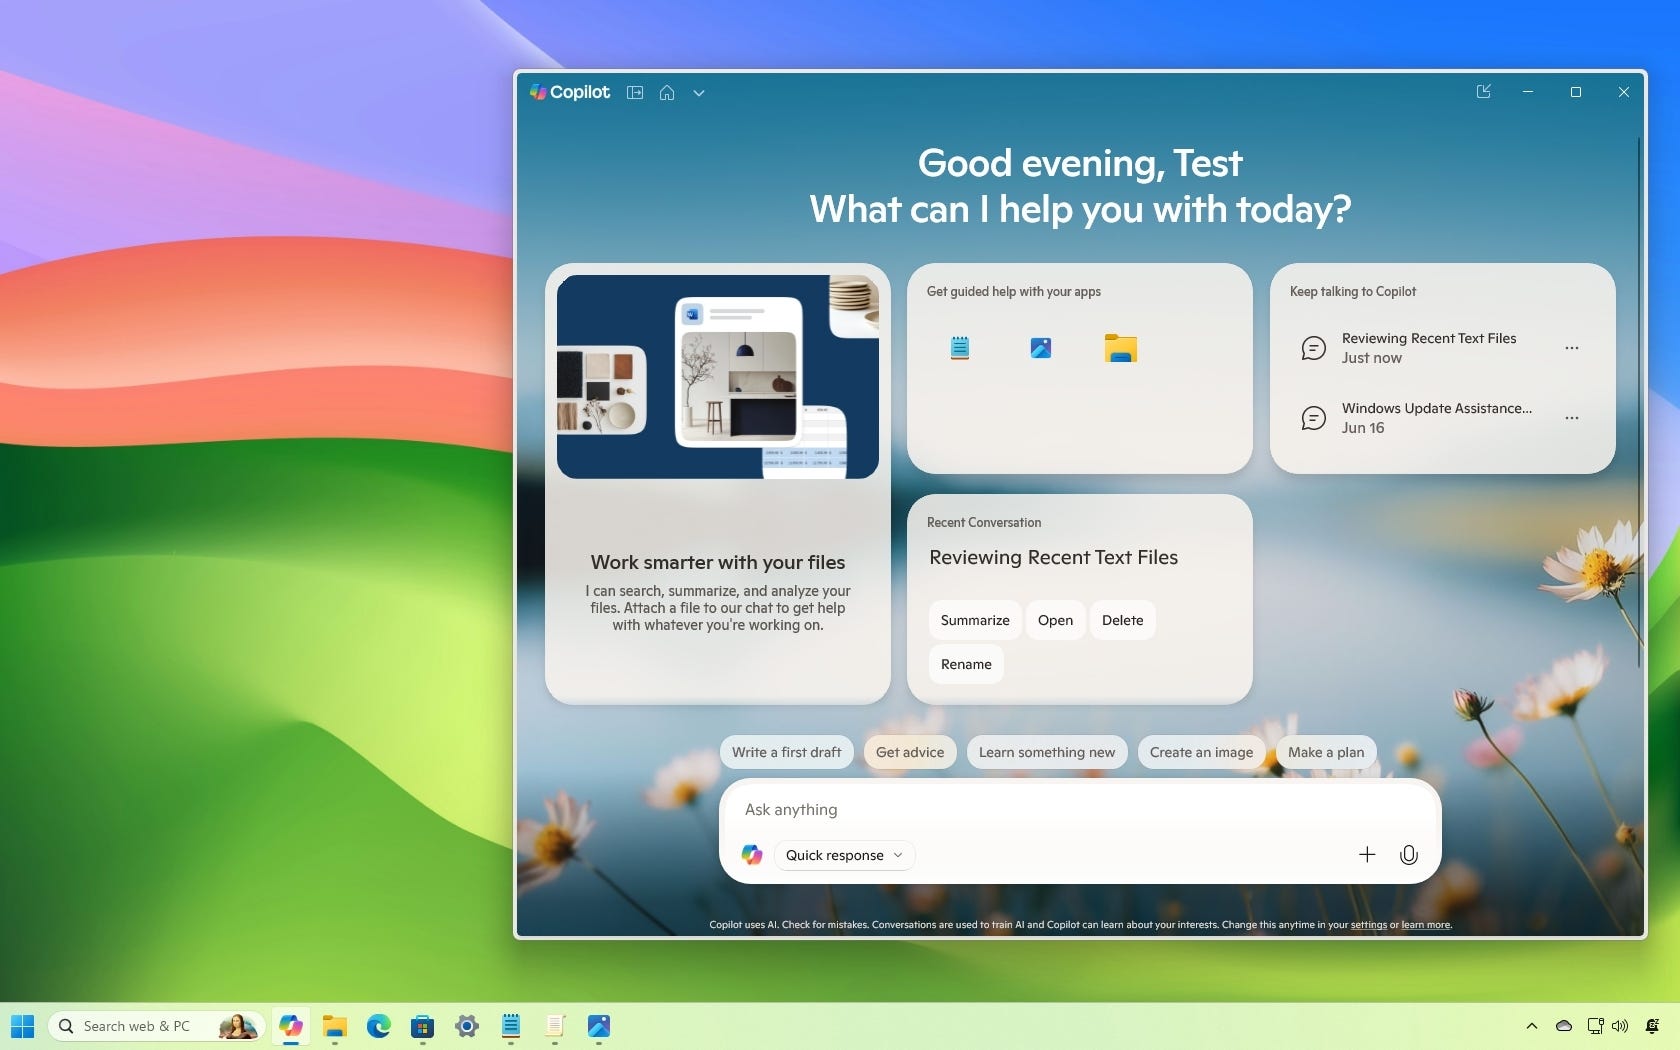Open Copilot from the taskbar

(x=291, y=1026)
